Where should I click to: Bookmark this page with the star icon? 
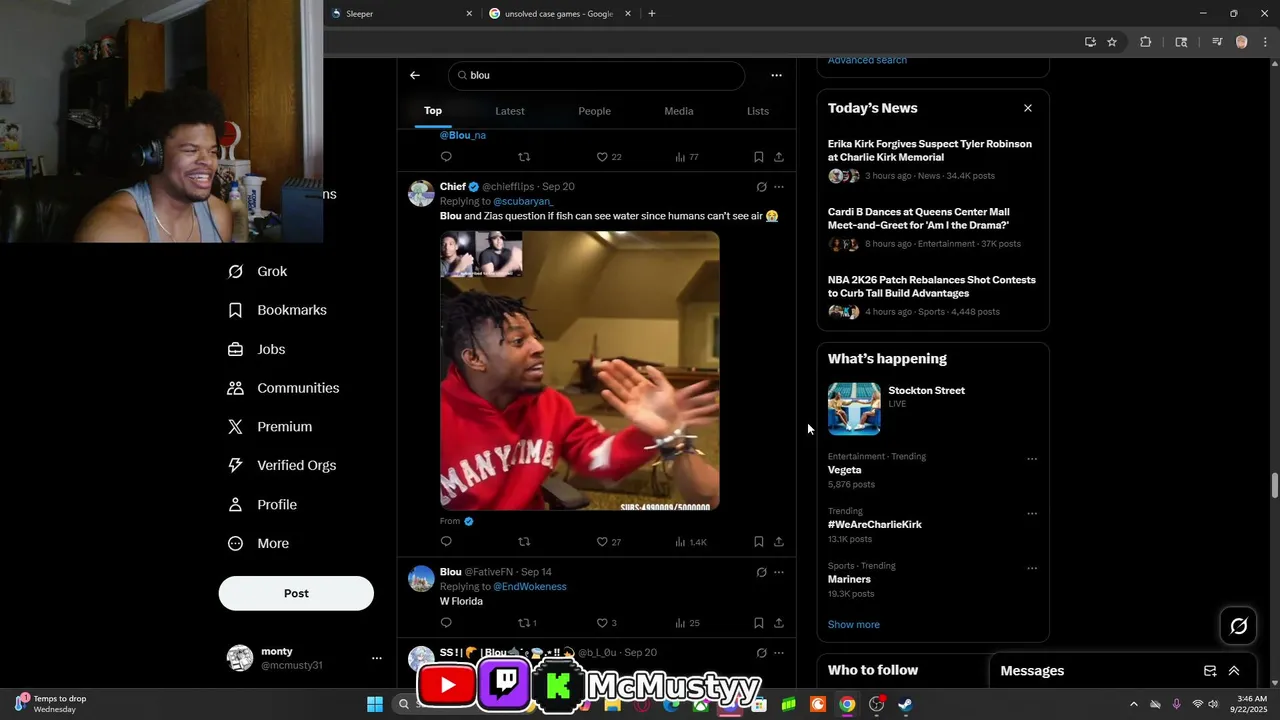1112,42
